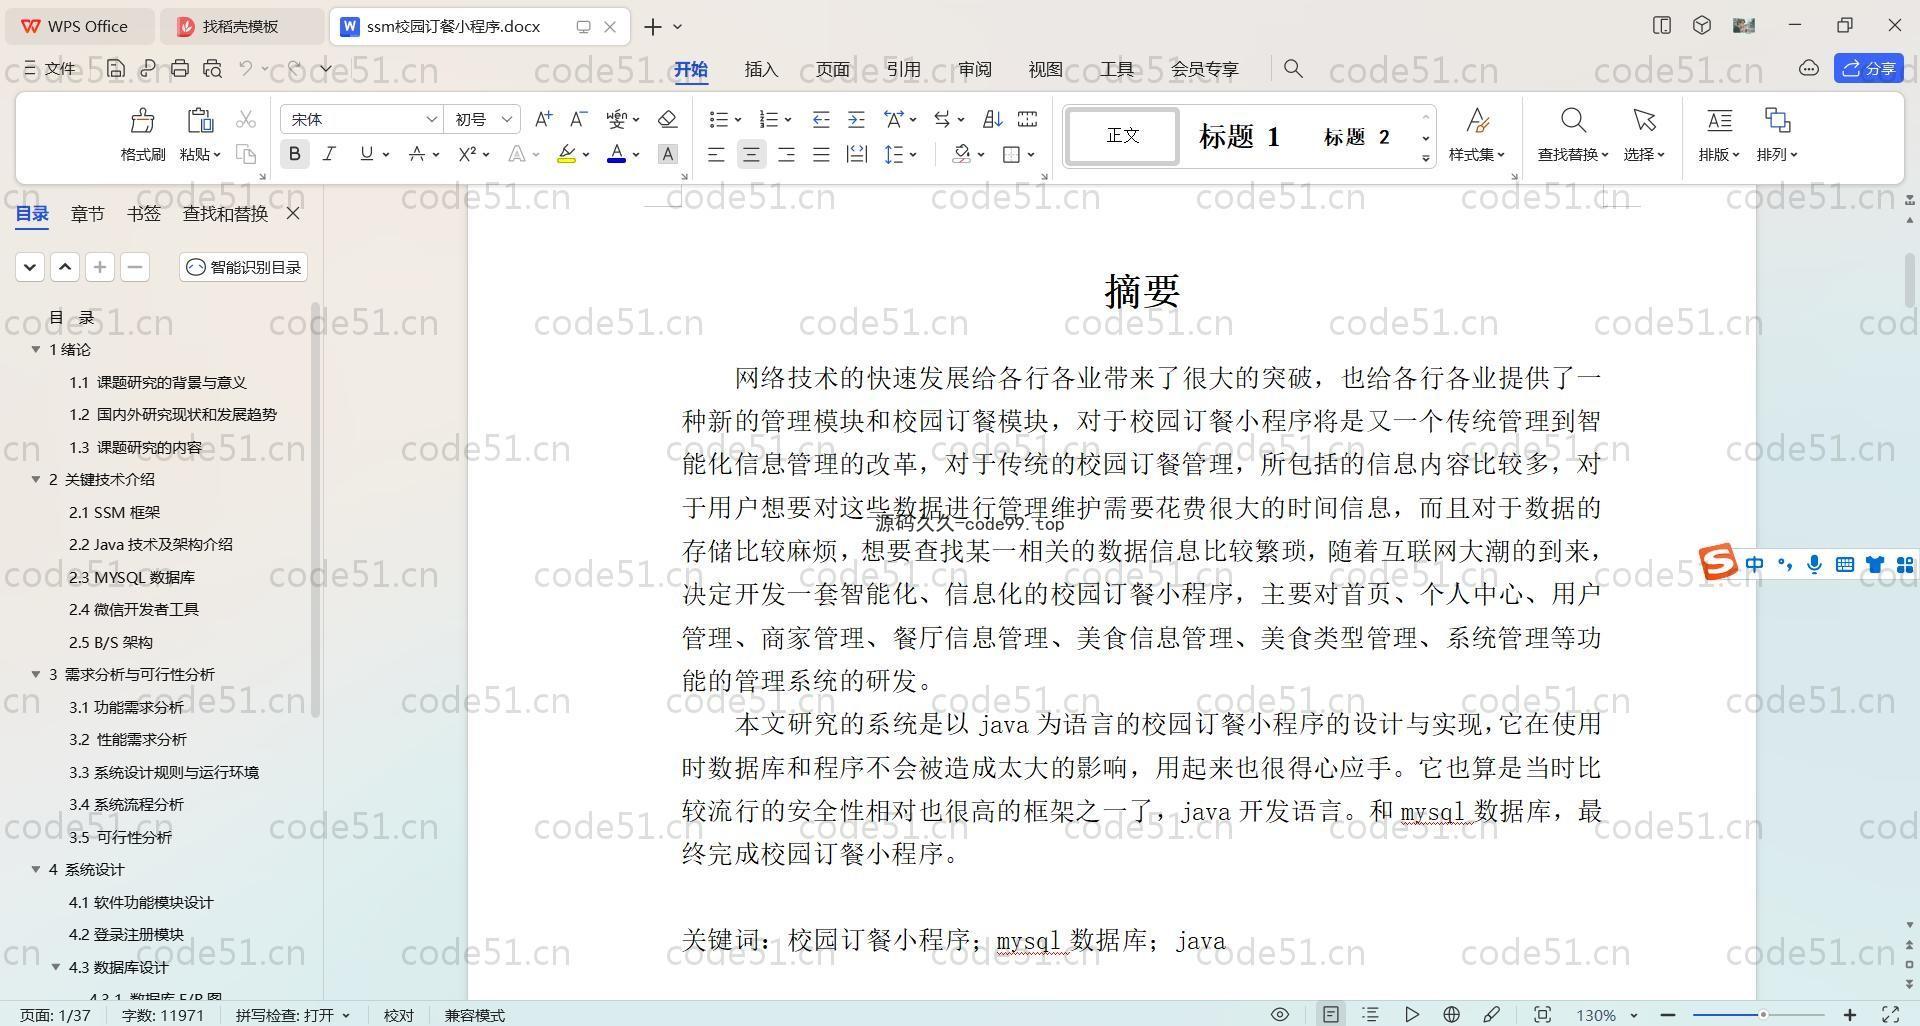Click the 智能识别目录 button

click(x=243, y=267)
